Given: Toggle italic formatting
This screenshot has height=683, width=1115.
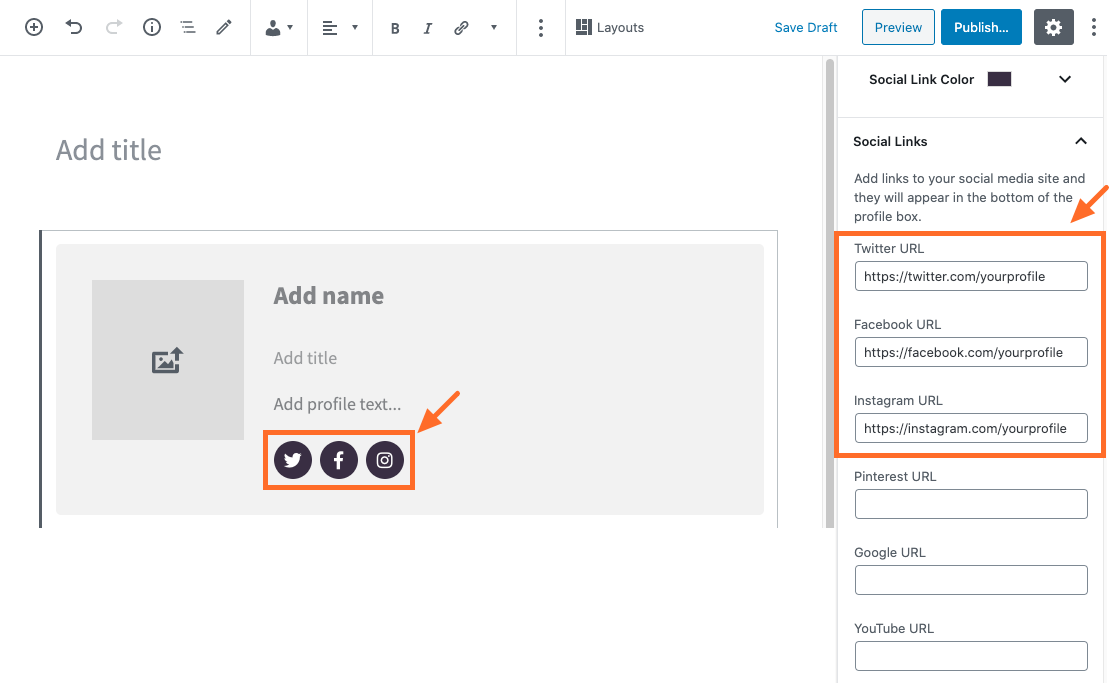Looking at the screenshot, I should (427, 28).
